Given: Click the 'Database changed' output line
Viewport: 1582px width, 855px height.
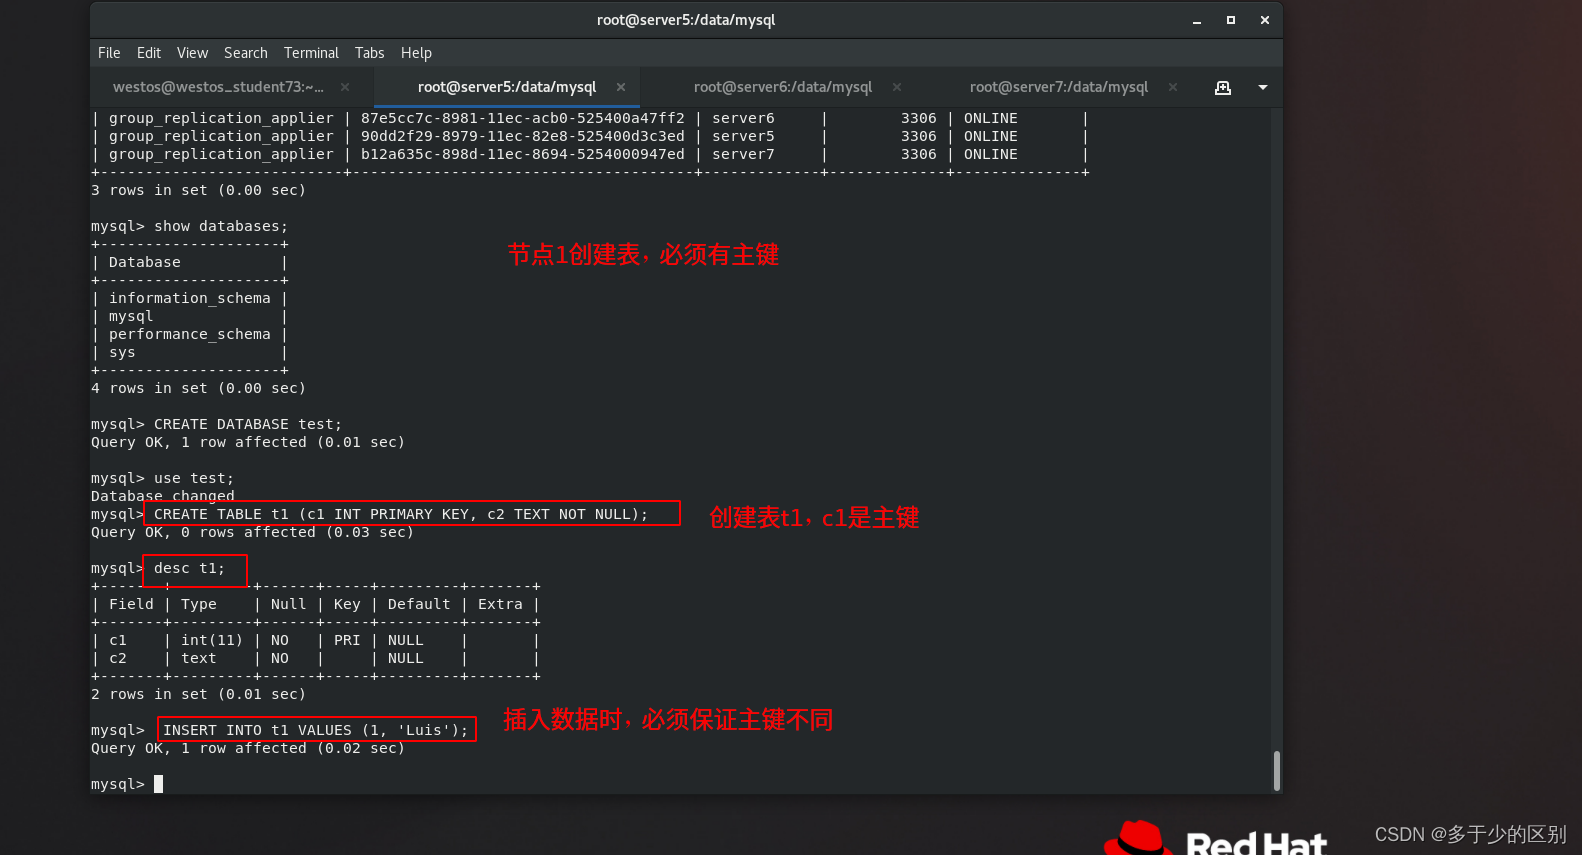Looking at the screenshot, I should [163, 496].
